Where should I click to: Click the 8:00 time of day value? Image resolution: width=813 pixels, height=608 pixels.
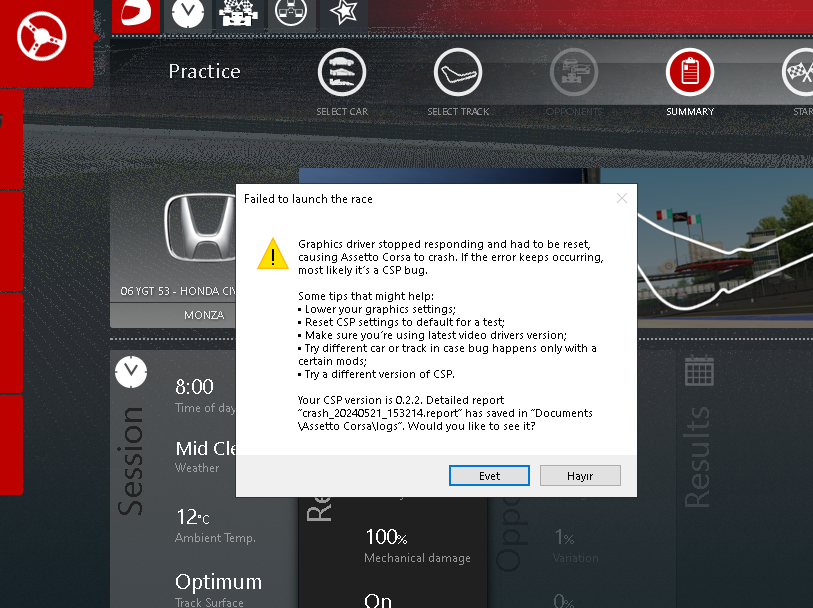194,387
